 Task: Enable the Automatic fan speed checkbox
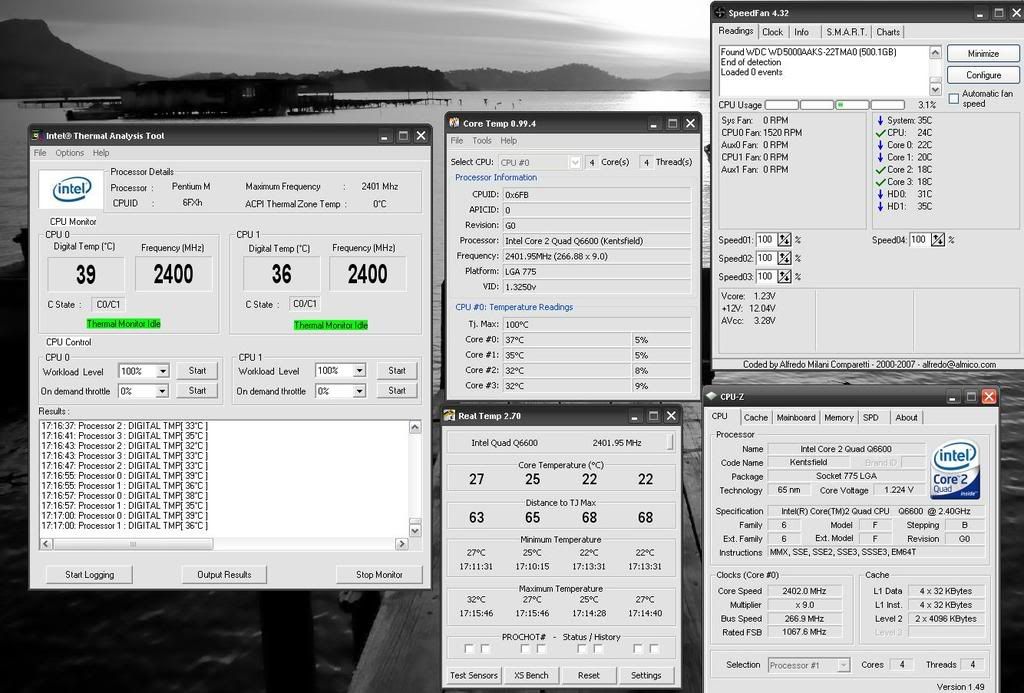click(953, 99)
